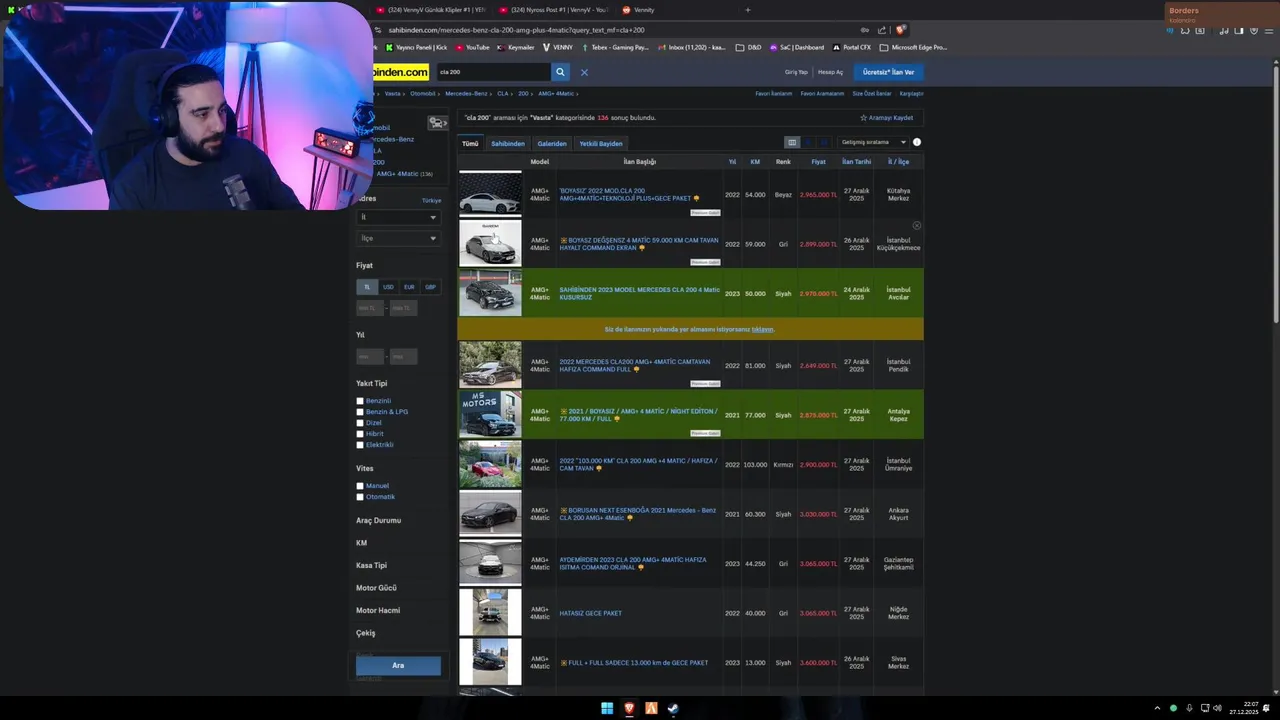The height and width of the screenshot is (720, 1280).
Task: Click the Windows Start button
Action: click(606, 708)
